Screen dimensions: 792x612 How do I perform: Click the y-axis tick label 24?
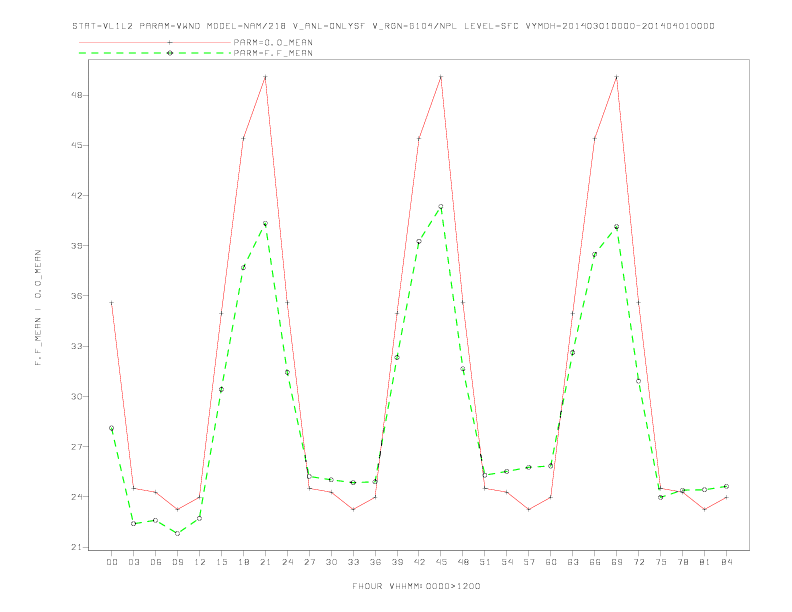point(76,497)
